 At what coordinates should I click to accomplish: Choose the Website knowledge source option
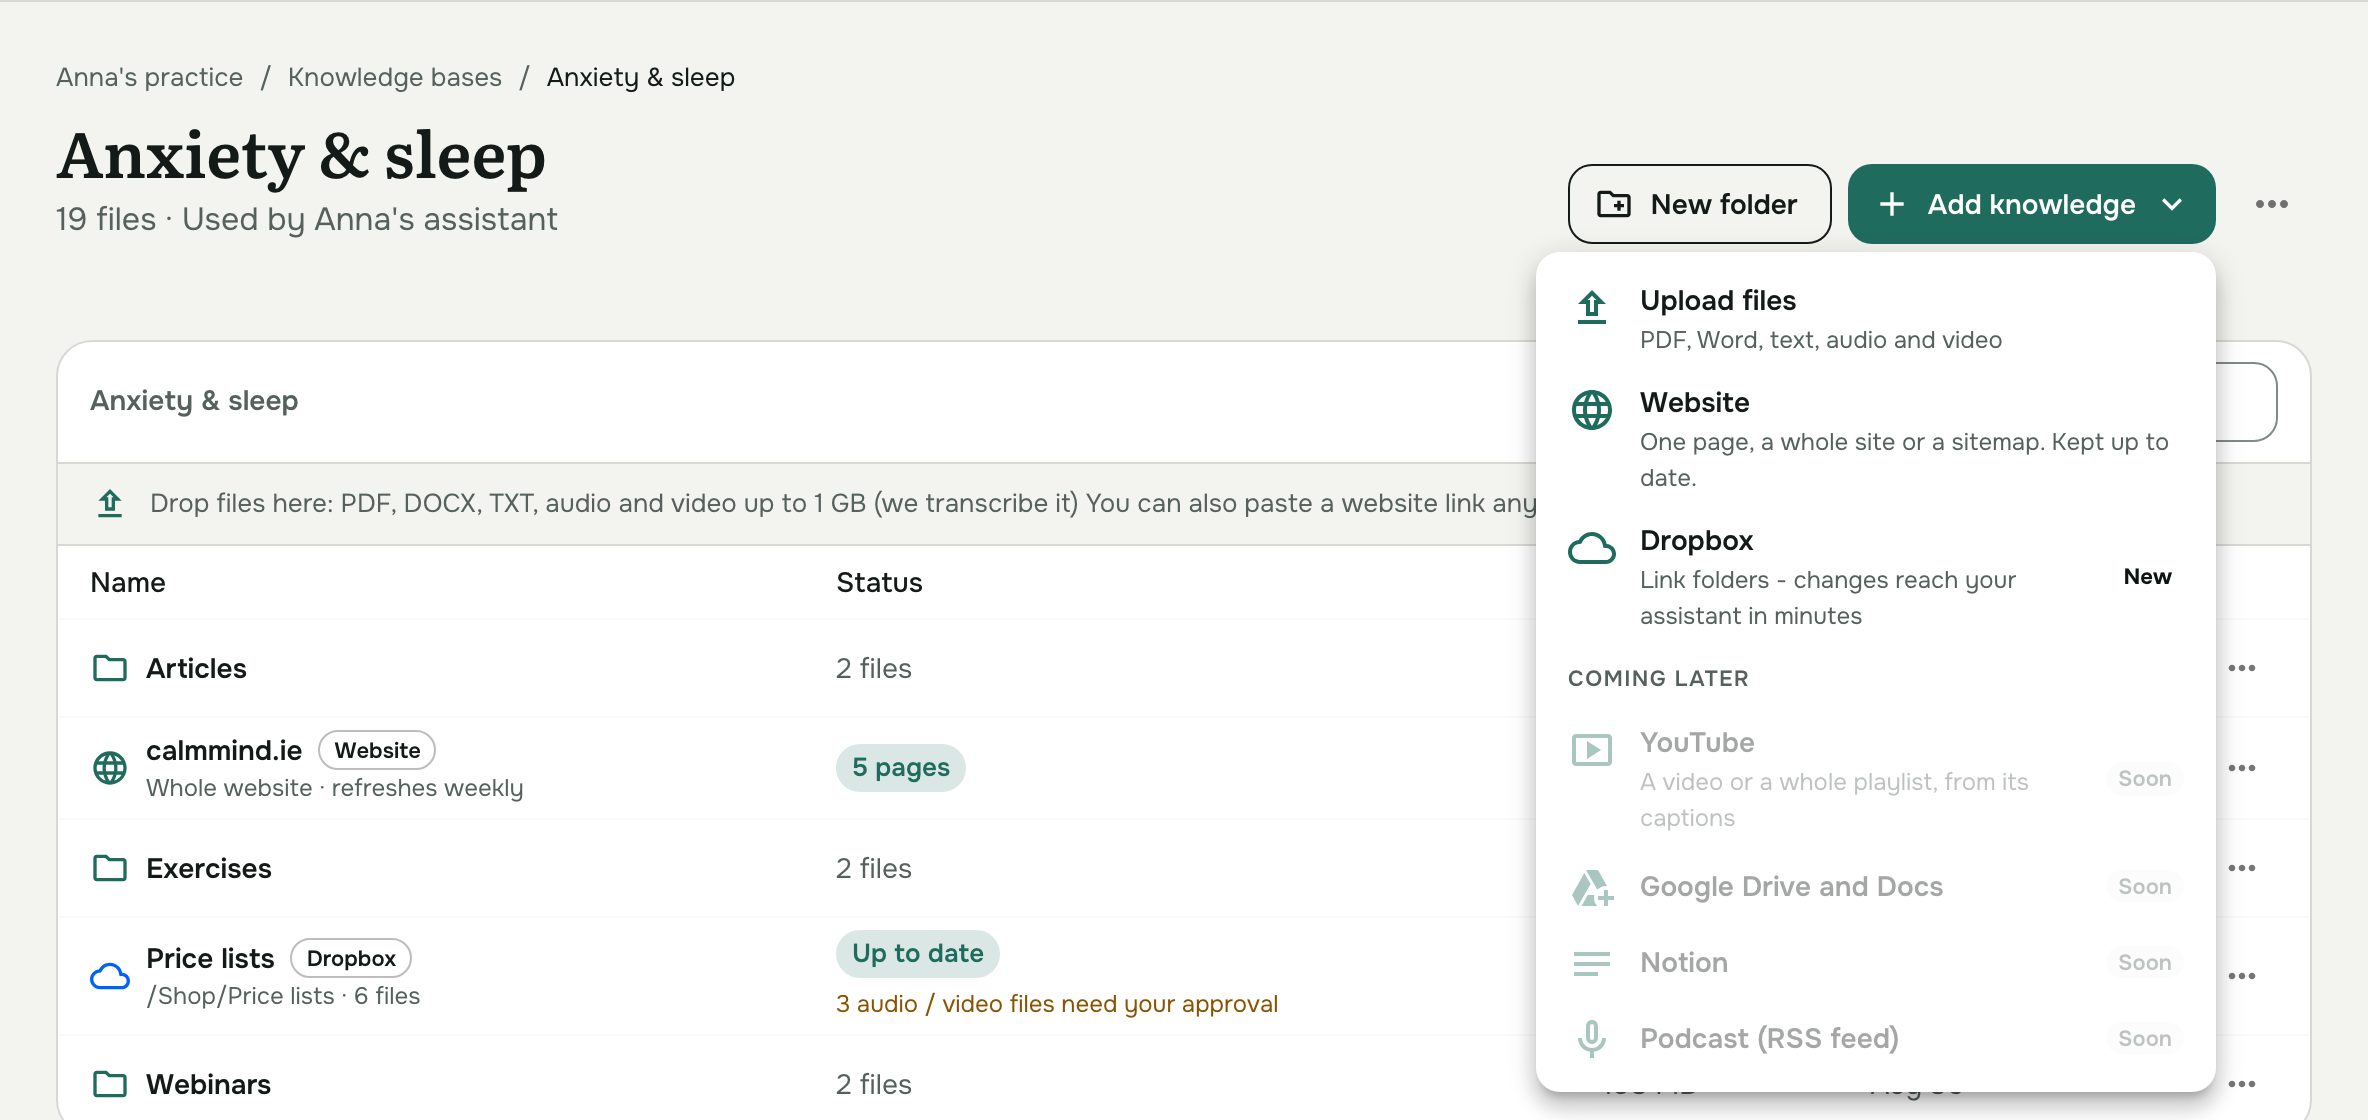pyautogui.click(x=1875, y=440)
